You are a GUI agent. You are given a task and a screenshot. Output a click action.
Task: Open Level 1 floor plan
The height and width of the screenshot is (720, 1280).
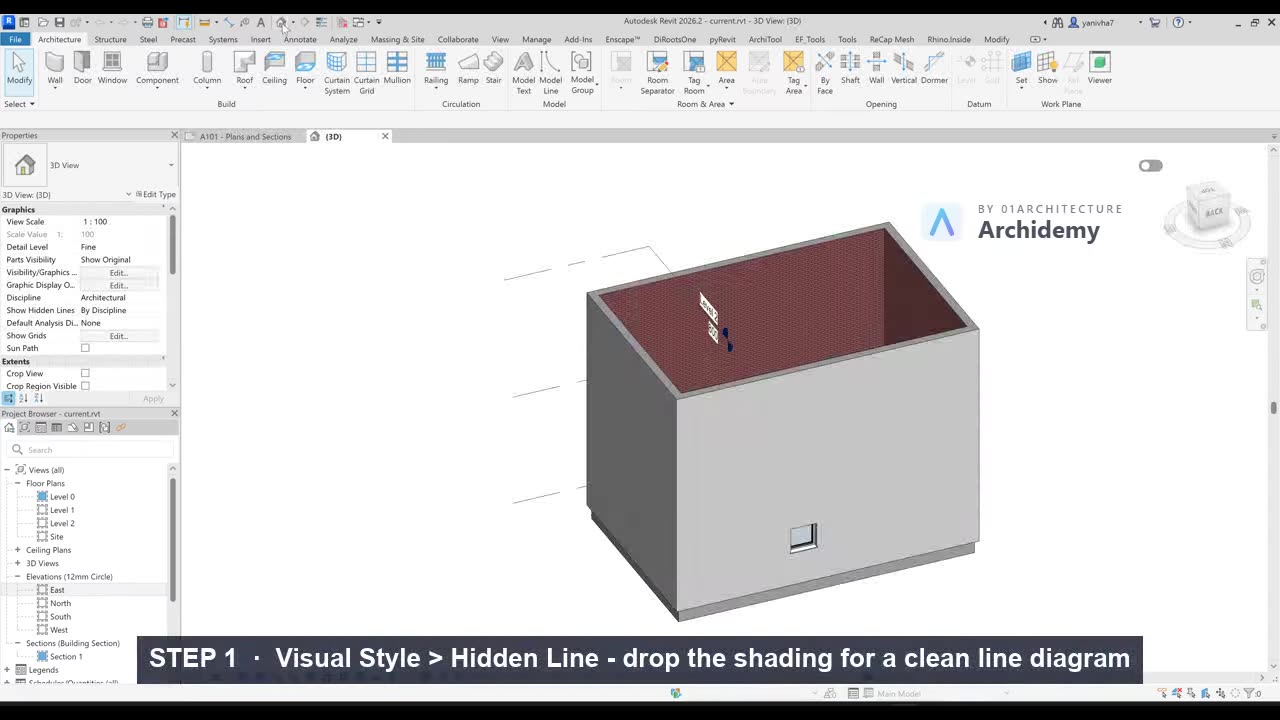[62, 510]
